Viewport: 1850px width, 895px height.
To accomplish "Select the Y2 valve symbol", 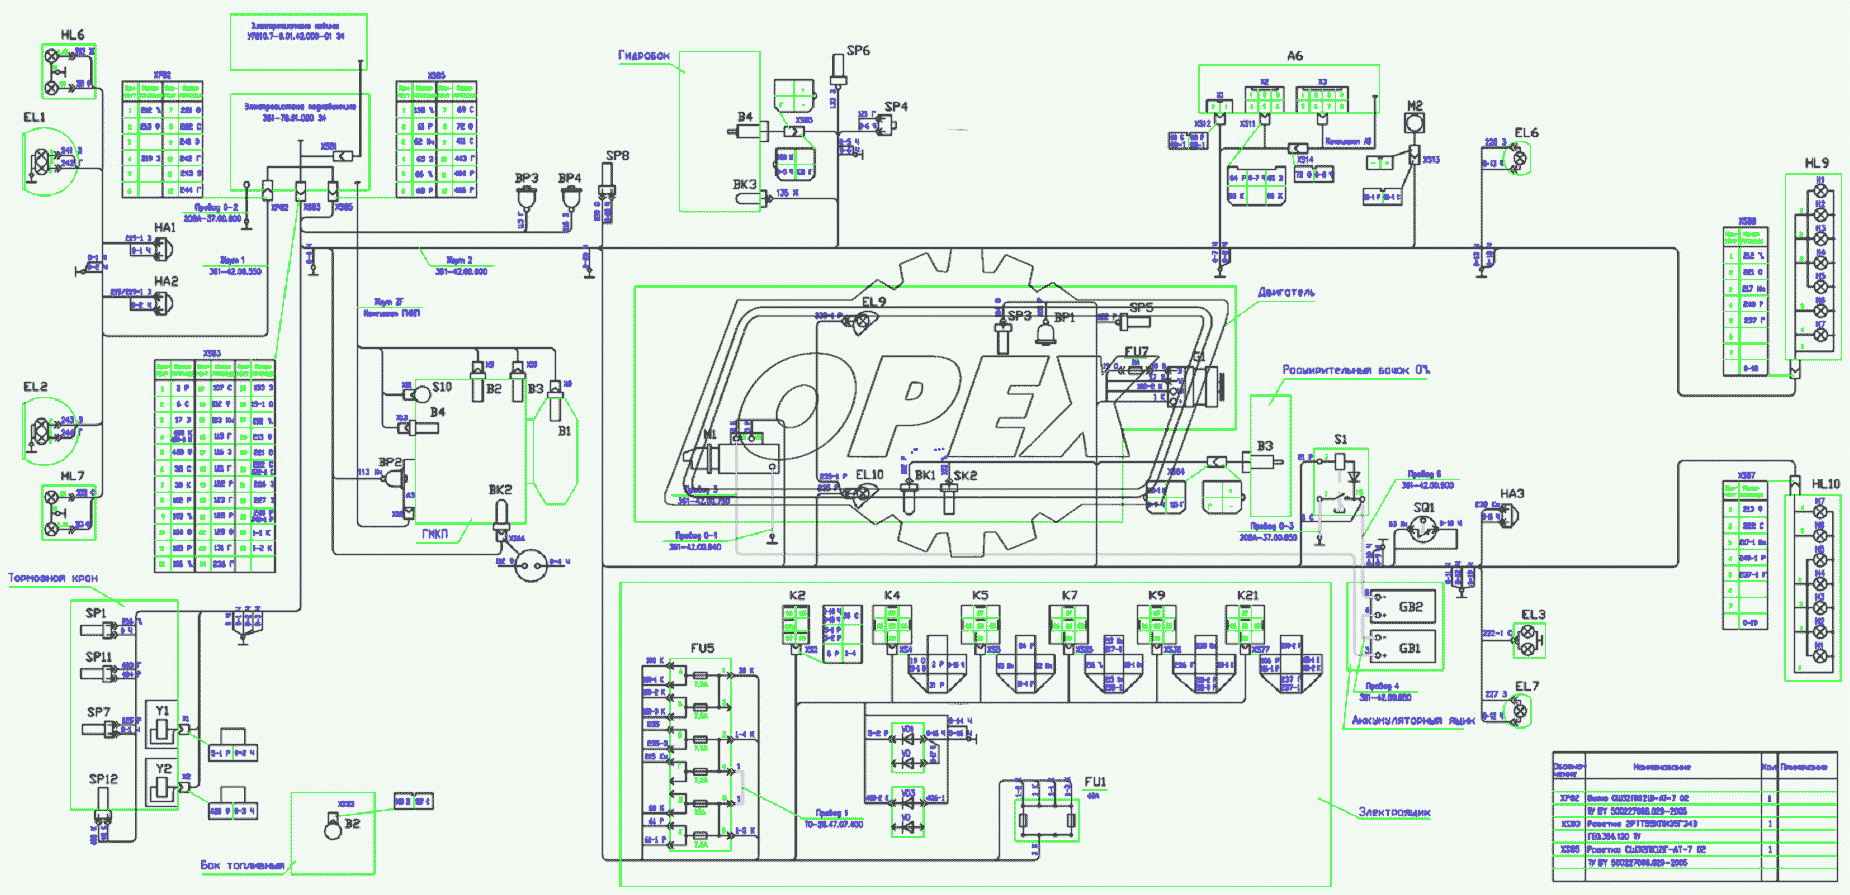I will coord(161,783).
